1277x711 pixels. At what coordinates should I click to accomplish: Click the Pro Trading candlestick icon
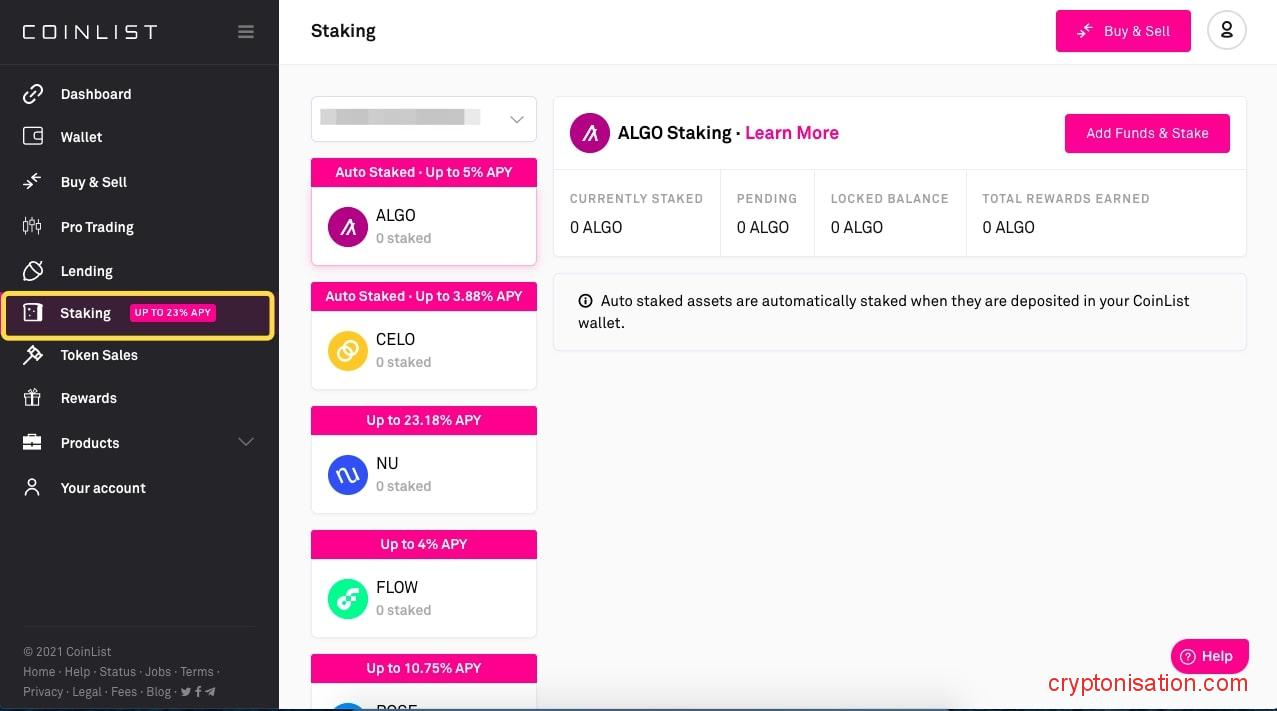pyautogui.click(x=32, y=227)
